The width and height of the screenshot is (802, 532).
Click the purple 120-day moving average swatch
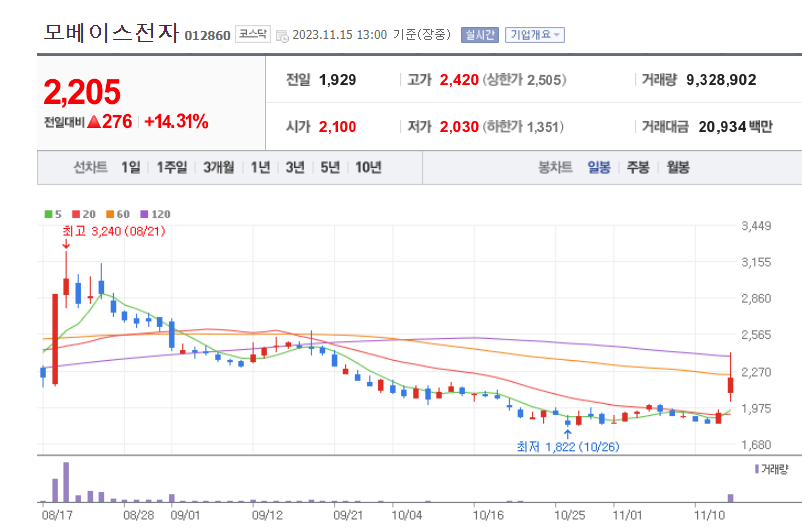tap(144, 214)
